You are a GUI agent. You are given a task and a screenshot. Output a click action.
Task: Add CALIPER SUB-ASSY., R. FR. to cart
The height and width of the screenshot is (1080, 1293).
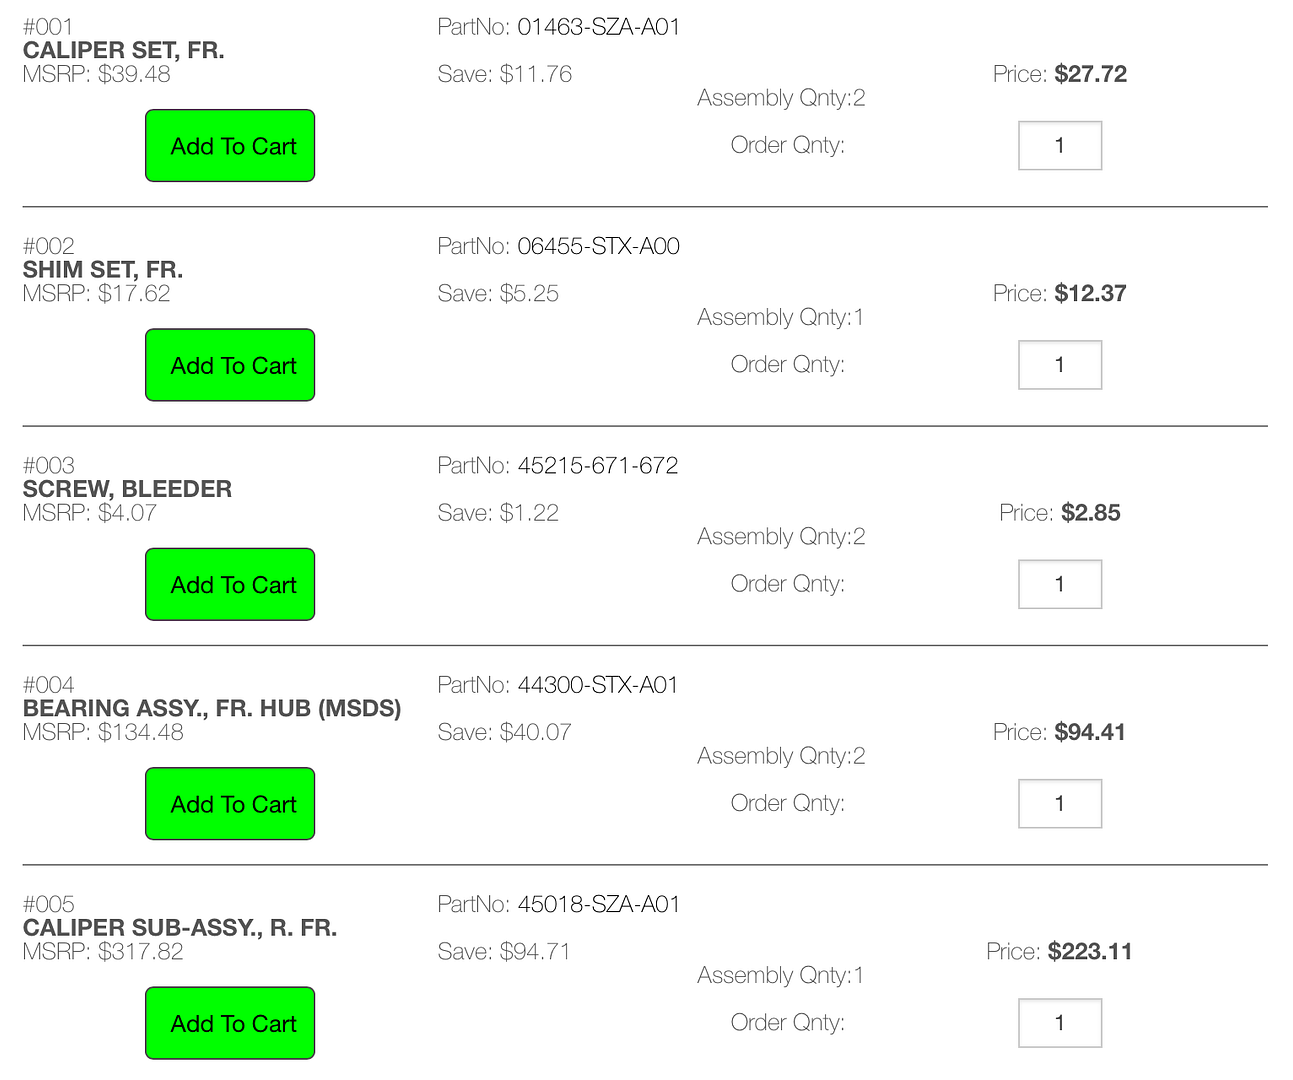coord(230,1023)
